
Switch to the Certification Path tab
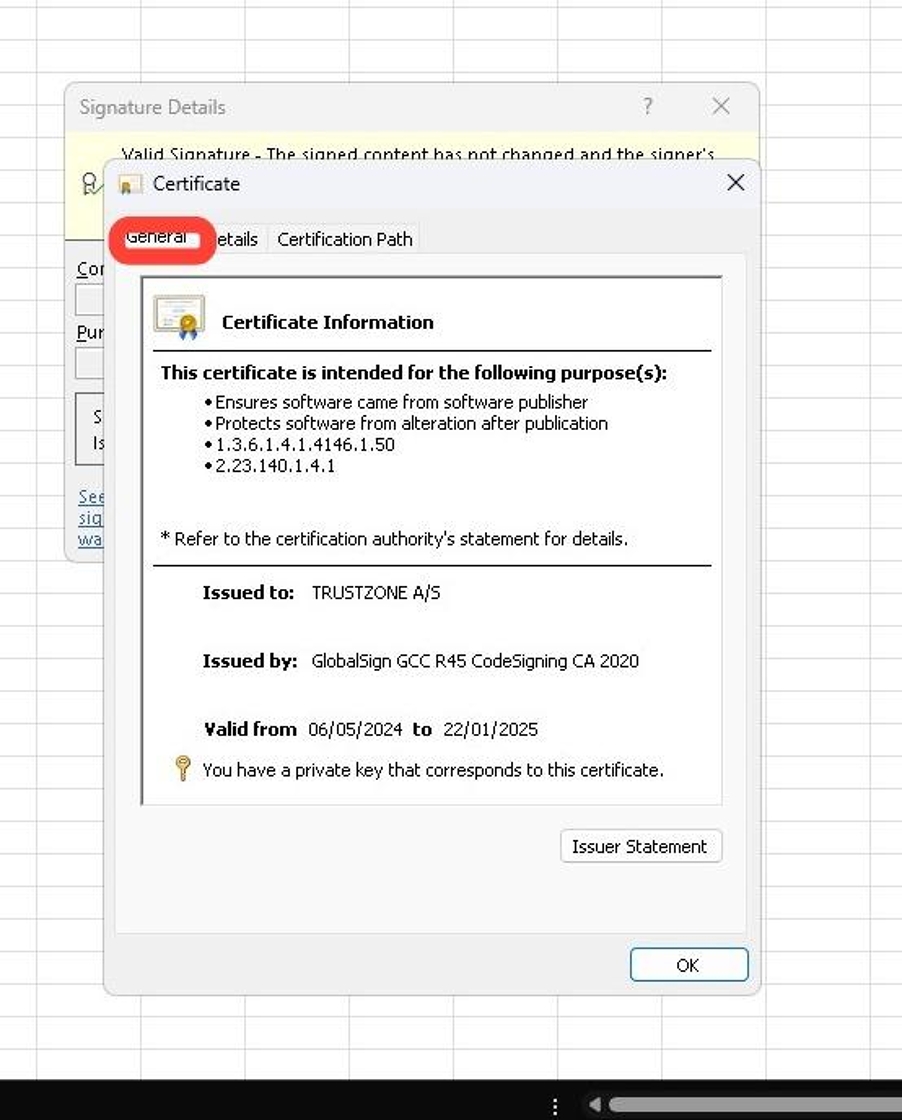[344, 239]
